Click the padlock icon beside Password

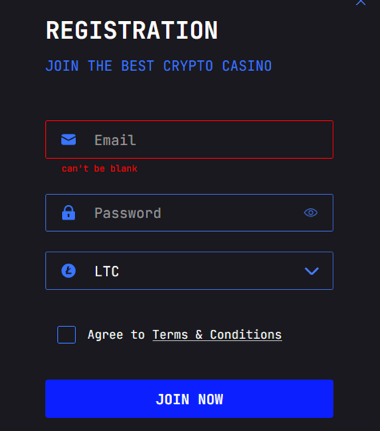pos(69,213)
